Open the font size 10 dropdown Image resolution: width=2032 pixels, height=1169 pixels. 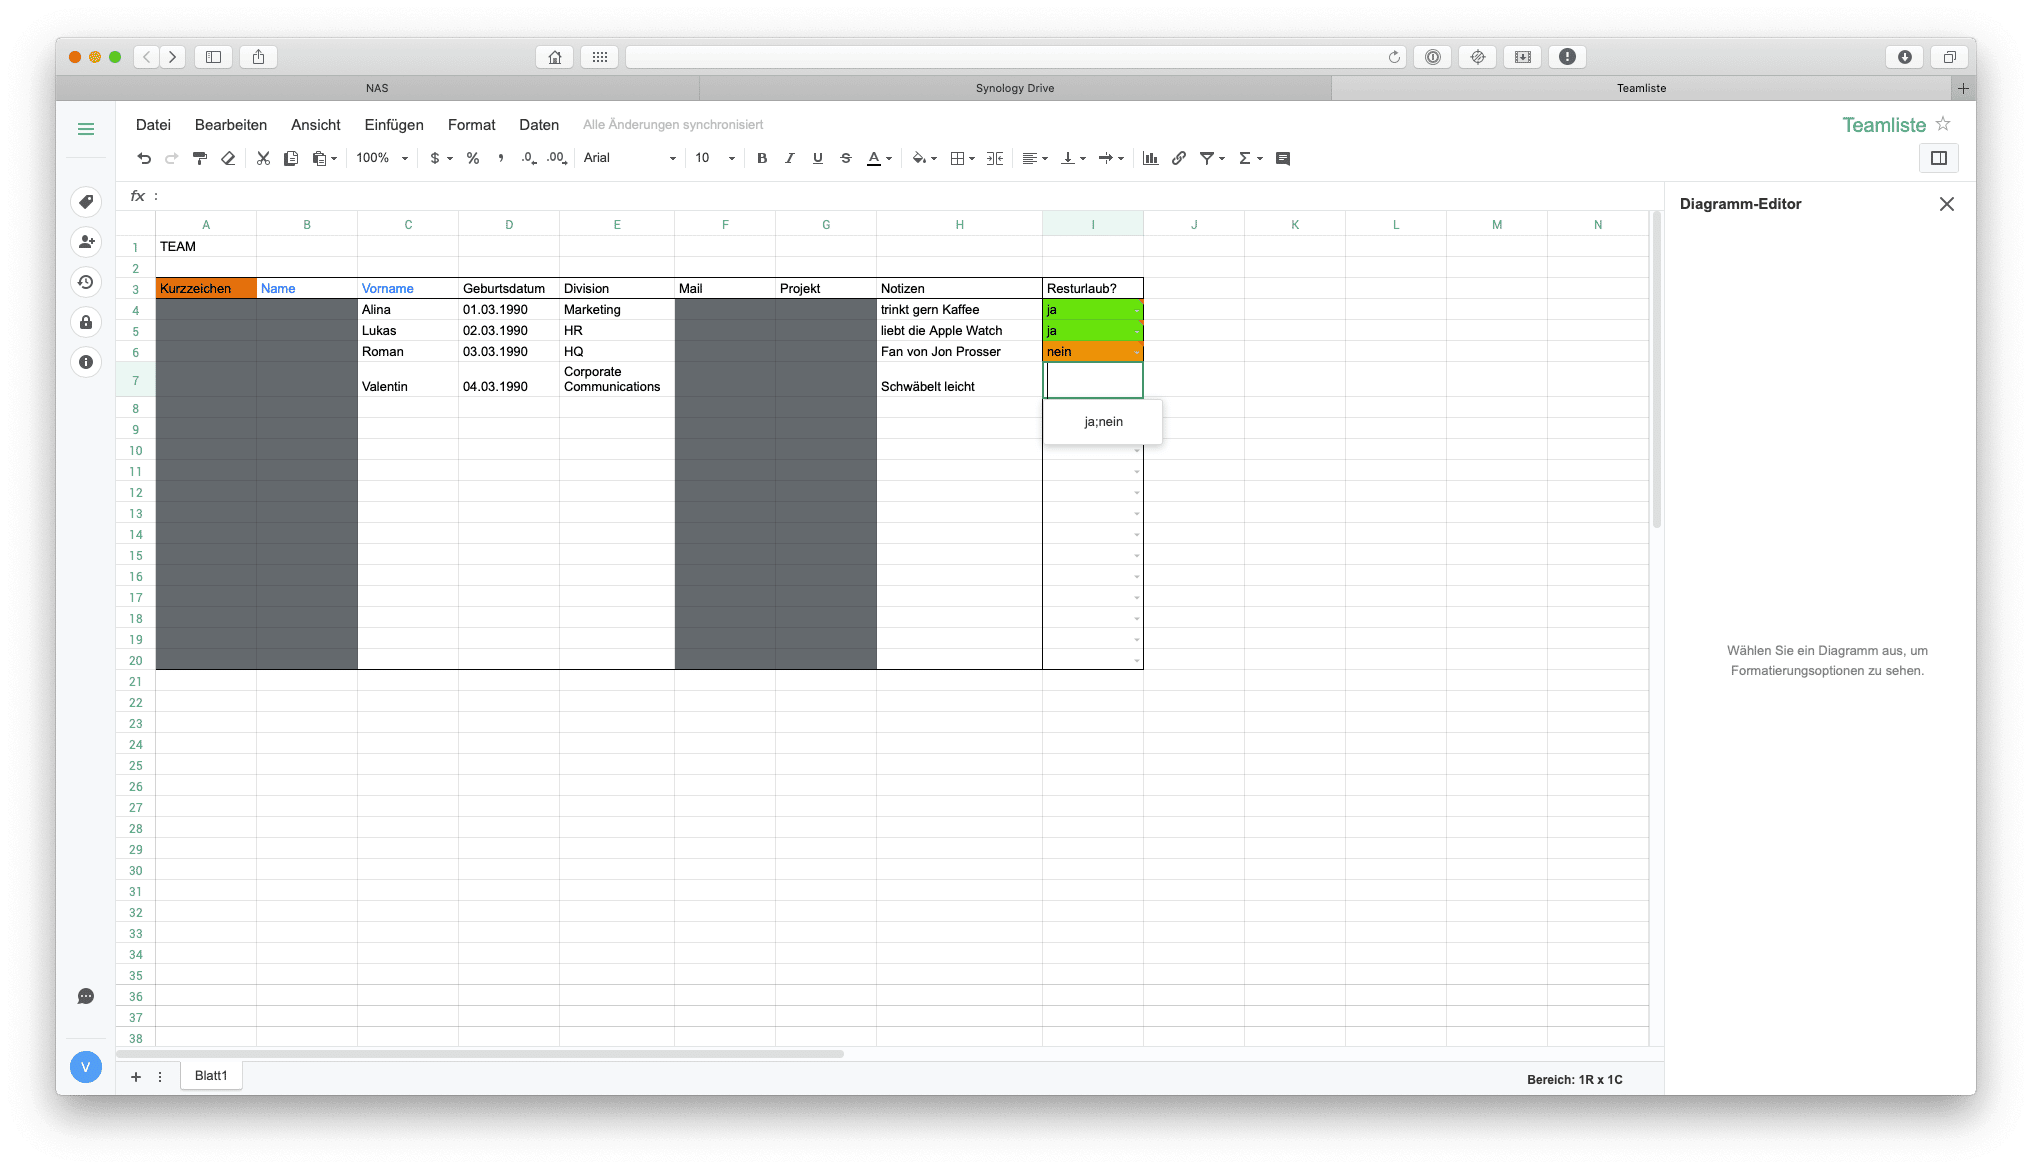(x=715, y=158)
